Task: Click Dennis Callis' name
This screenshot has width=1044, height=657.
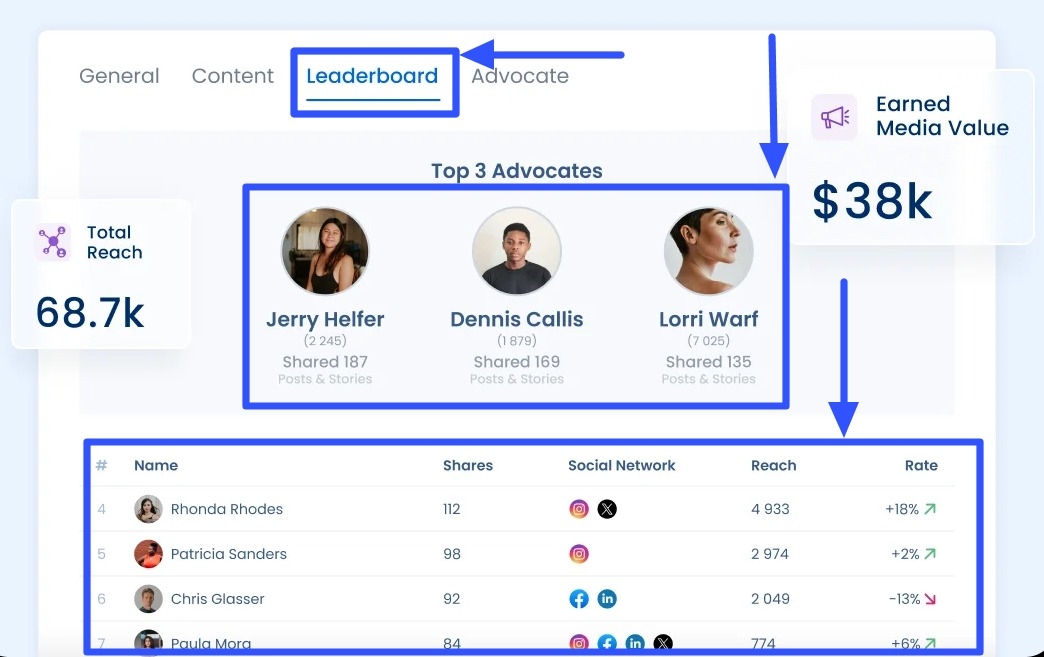Action: [516, 319]
